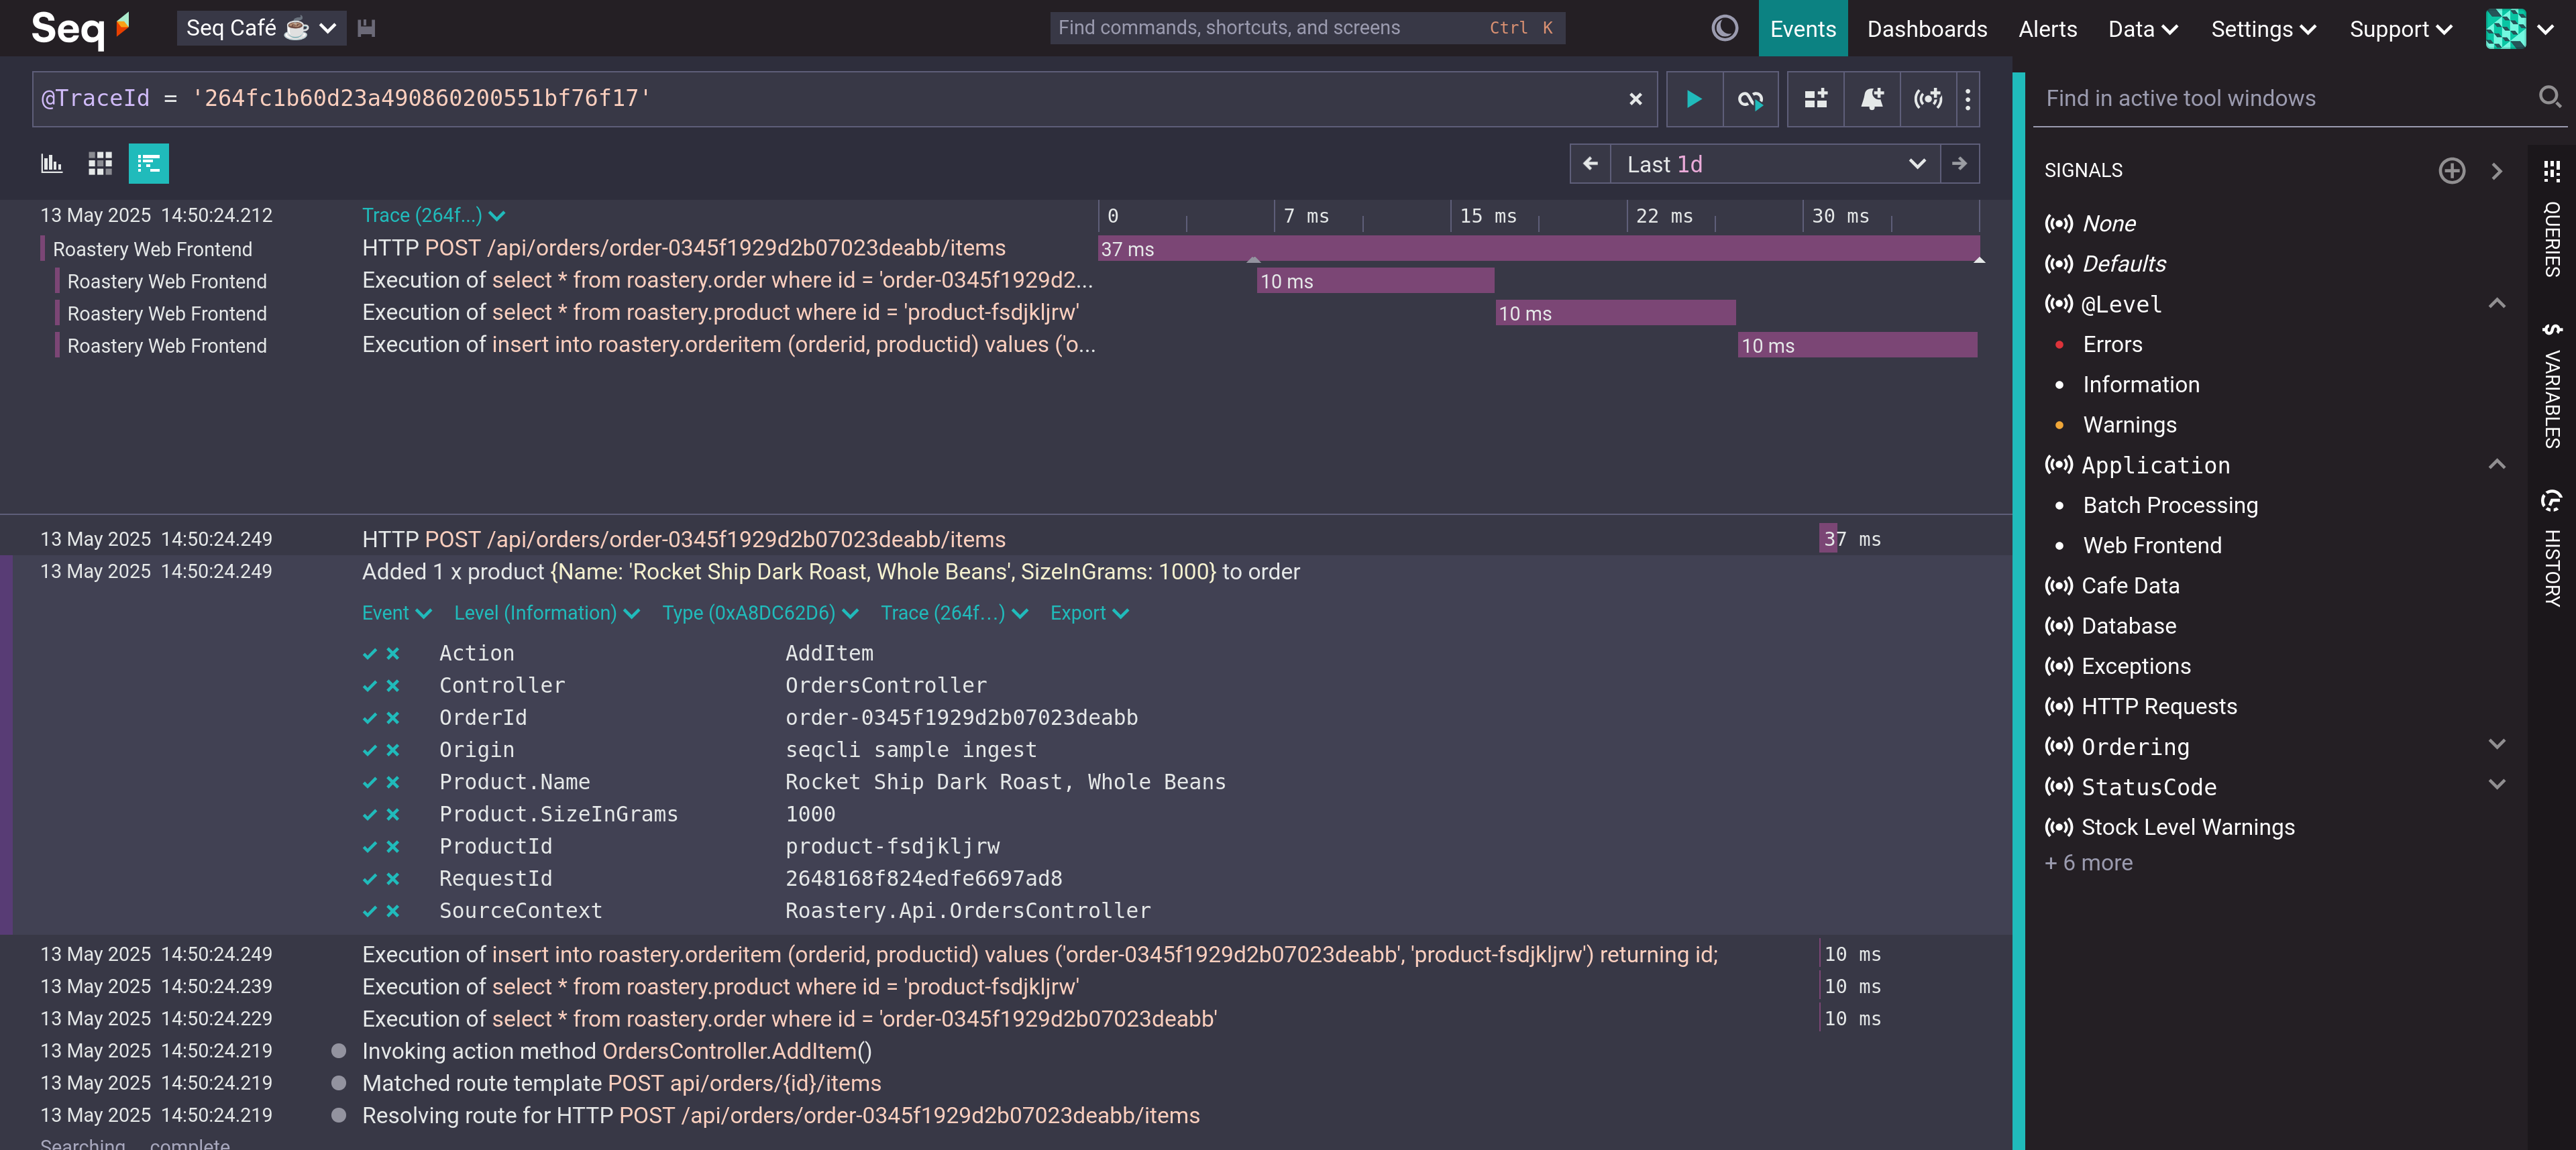Screen dimensions: 2576x1150
Task: Open the Export dropdown
Action: point(1089,613)
